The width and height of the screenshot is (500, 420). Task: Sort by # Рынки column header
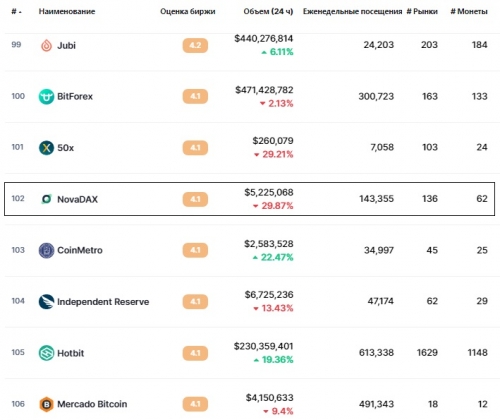click(422, 11)
